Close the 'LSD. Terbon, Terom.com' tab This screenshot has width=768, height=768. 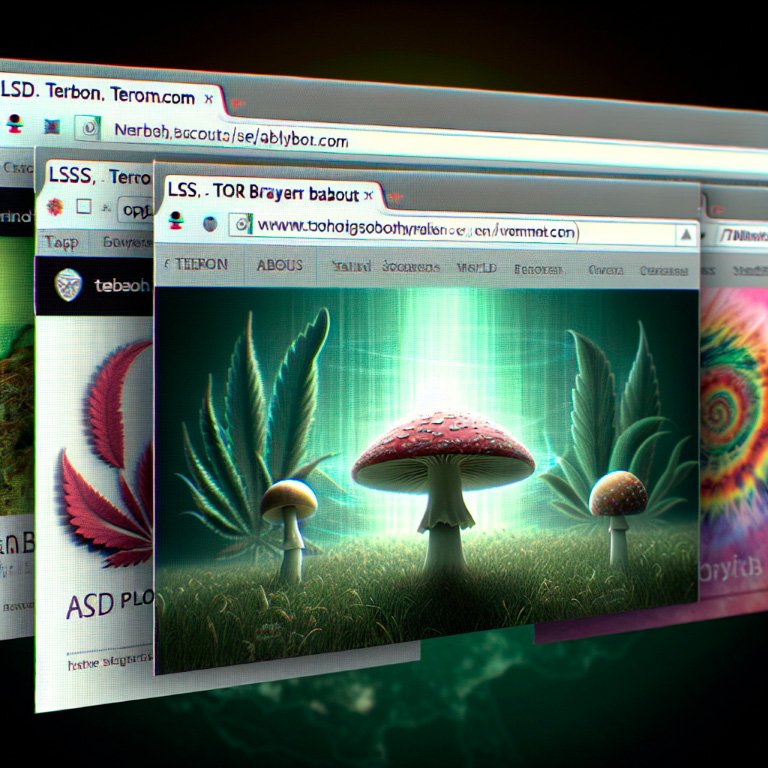(208, 99)
